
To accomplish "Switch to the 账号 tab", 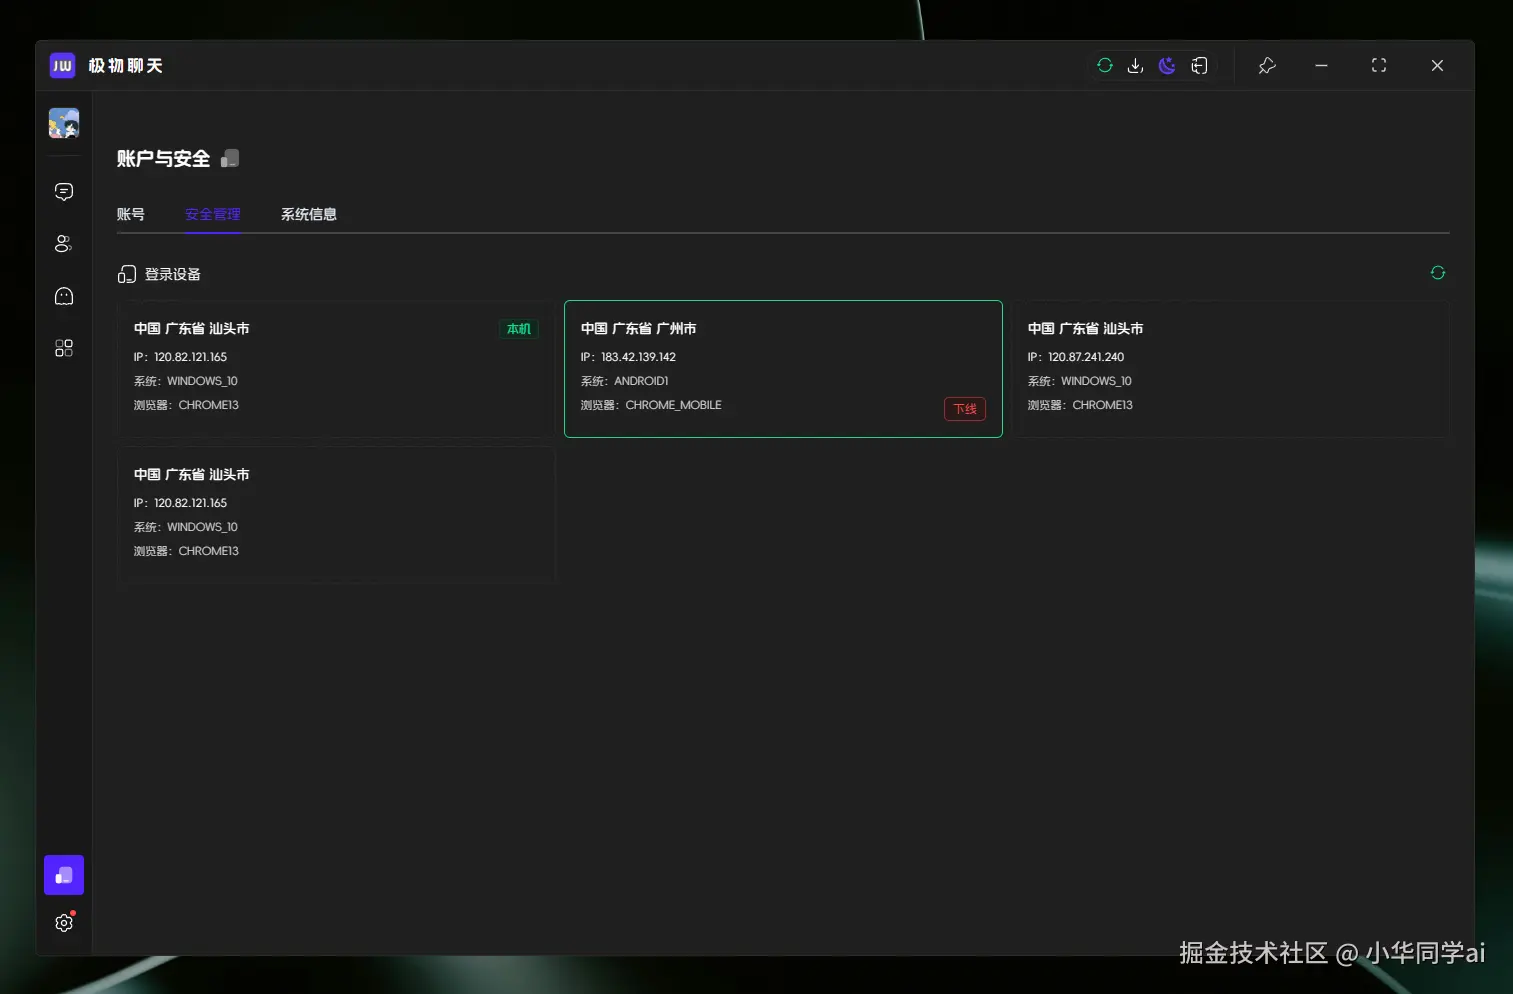I will click(x=131, y=214).
